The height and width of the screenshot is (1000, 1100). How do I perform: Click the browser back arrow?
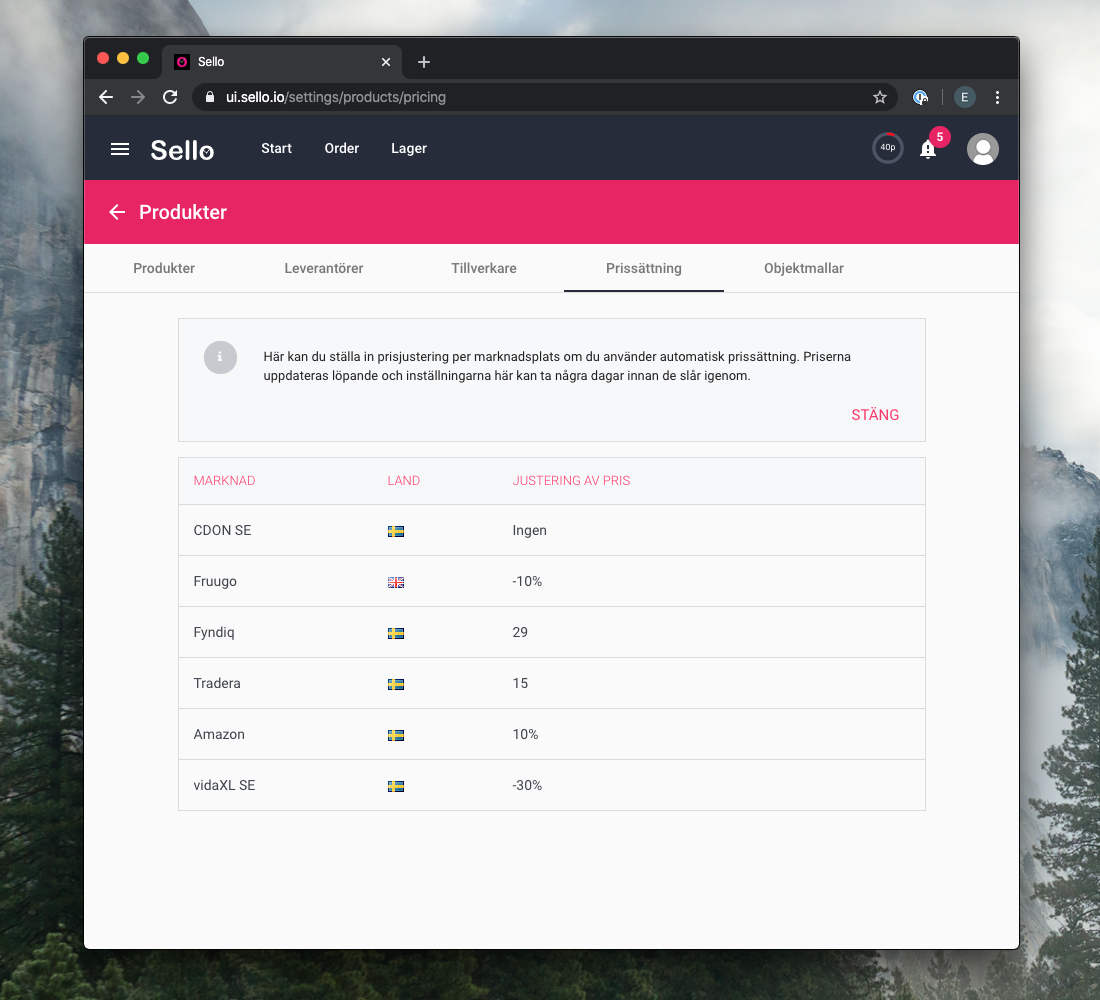click(x=106, y=97)
